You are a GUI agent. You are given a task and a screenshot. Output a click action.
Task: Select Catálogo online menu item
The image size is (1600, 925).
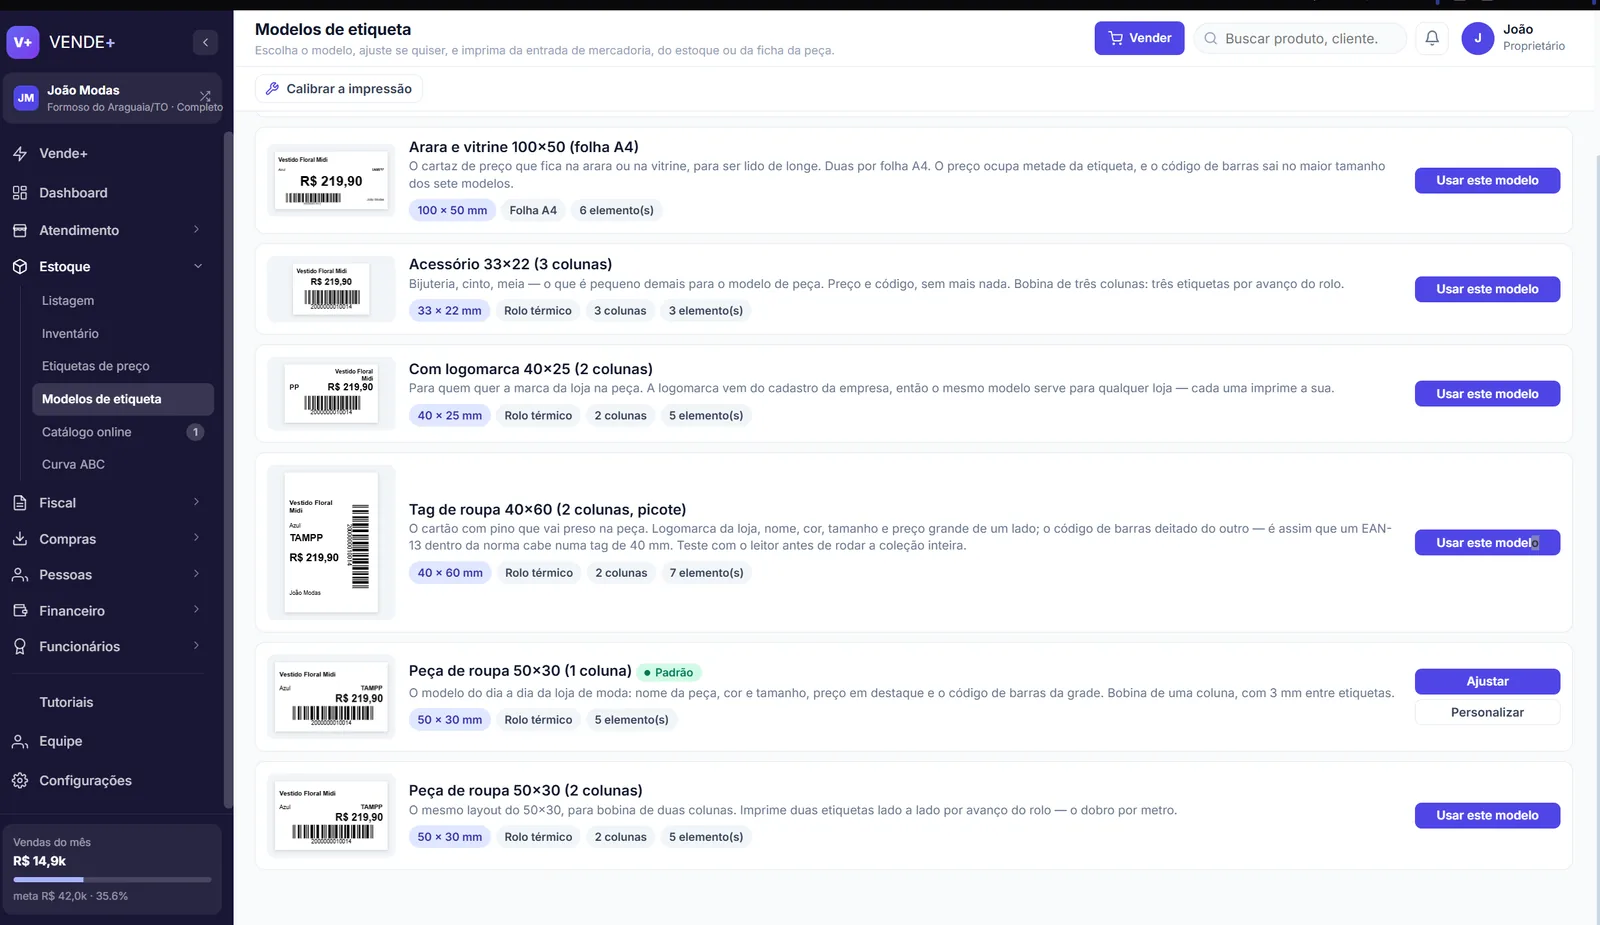[x=123, y=432]
